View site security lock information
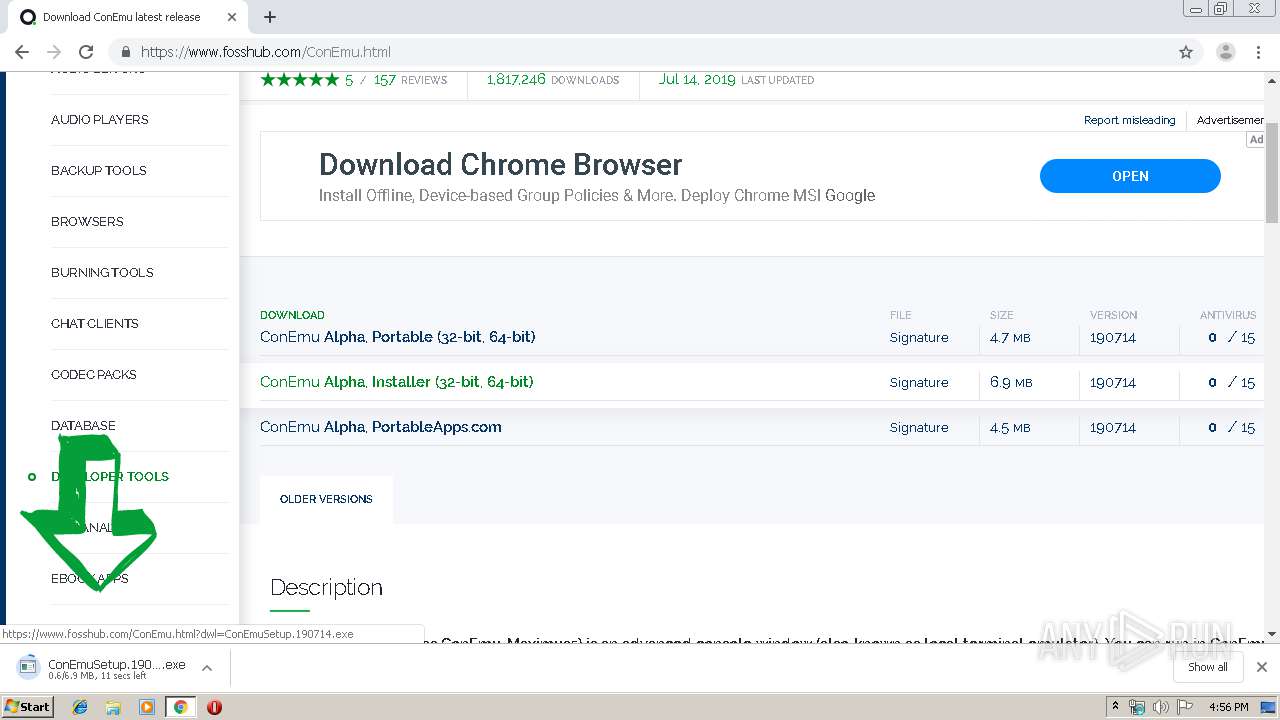This screenshot has height=720, width=1280. tap(126, 52)
